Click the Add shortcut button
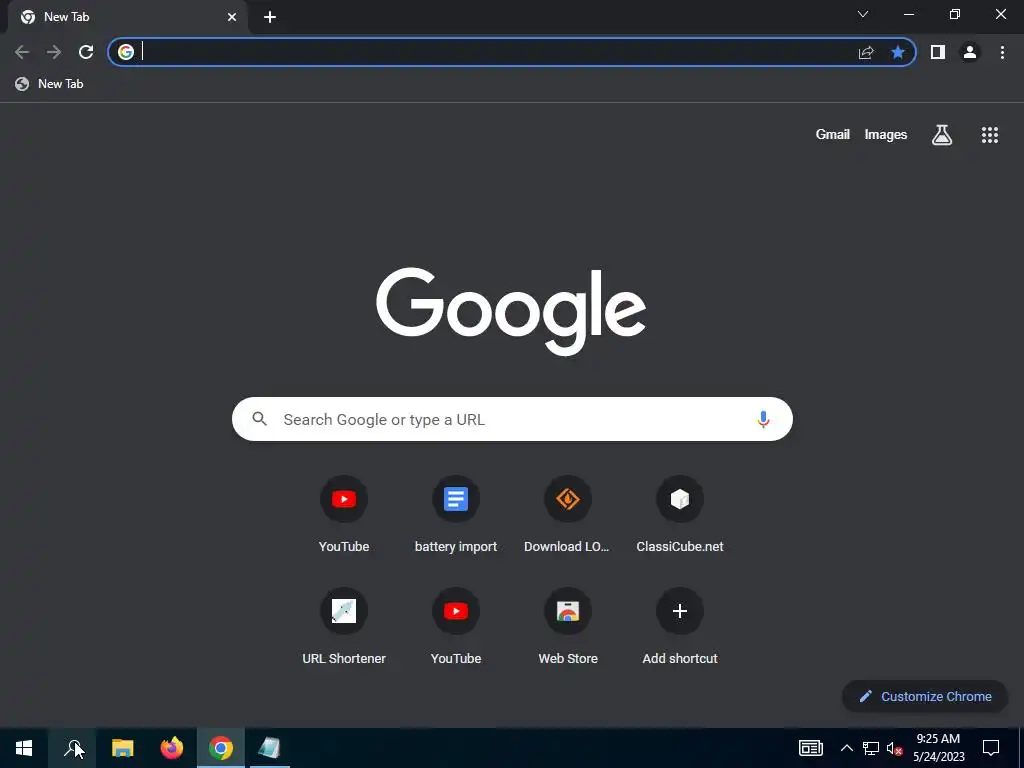Viewport: 1024px width, 768px height. click(x=680, y=626)
